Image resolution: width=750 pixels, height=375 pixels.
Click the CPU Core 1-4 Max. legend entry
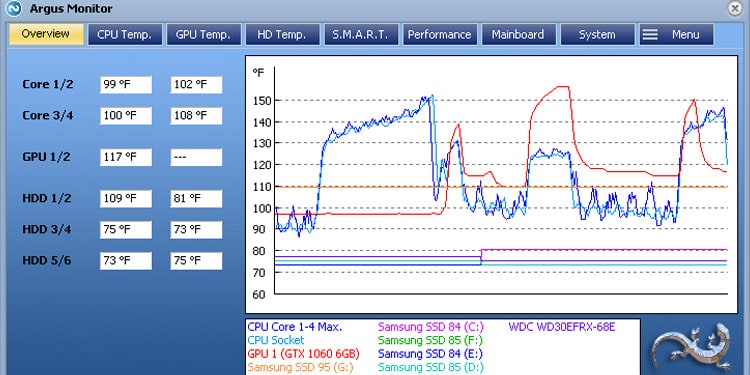(x=295, y=327)
